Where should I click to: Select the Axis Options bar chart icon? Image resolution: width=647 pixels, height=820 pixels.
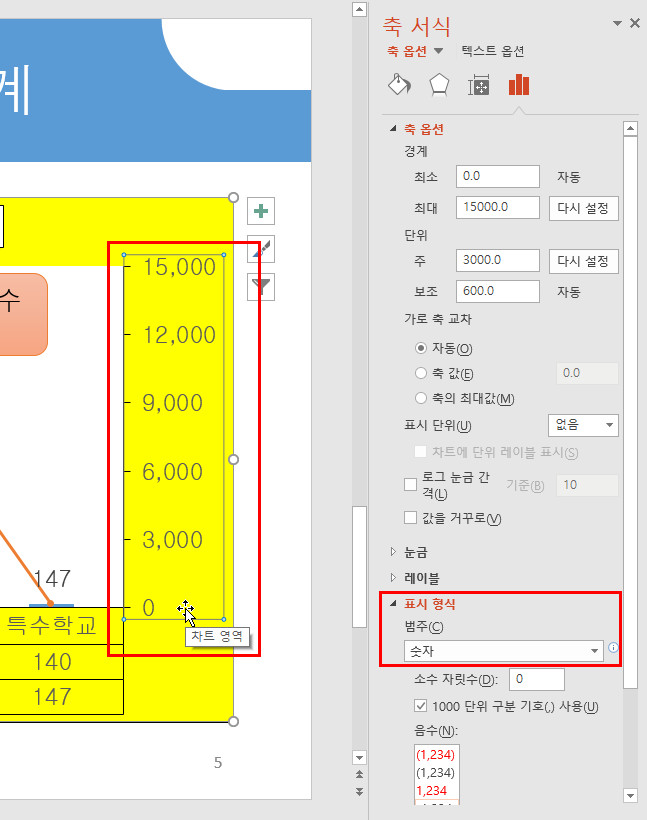tap(518, 86)
